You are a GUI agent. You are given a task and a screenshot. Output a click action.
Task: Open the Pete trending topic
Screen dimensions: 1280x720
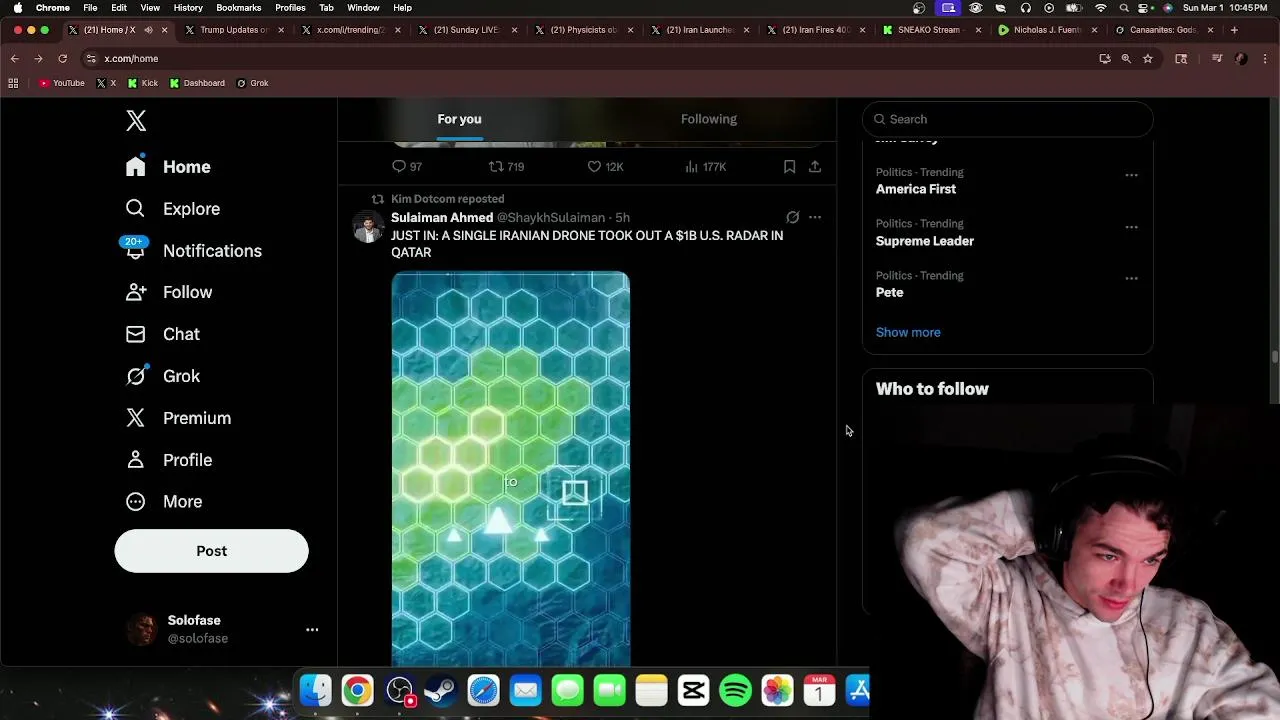point(889,293)
